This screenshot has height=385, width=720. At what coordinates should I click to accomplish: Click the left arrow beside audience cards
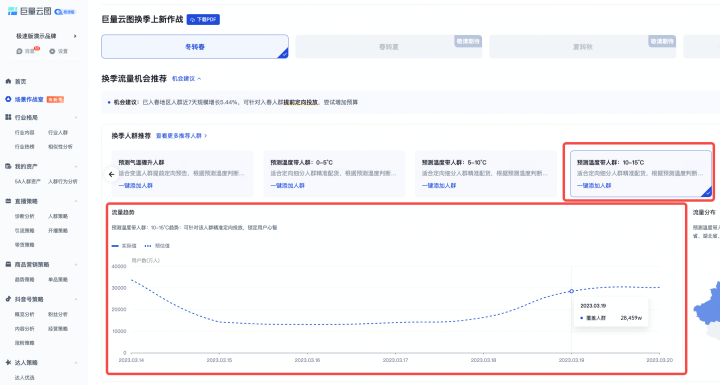(x=111, y=175)
